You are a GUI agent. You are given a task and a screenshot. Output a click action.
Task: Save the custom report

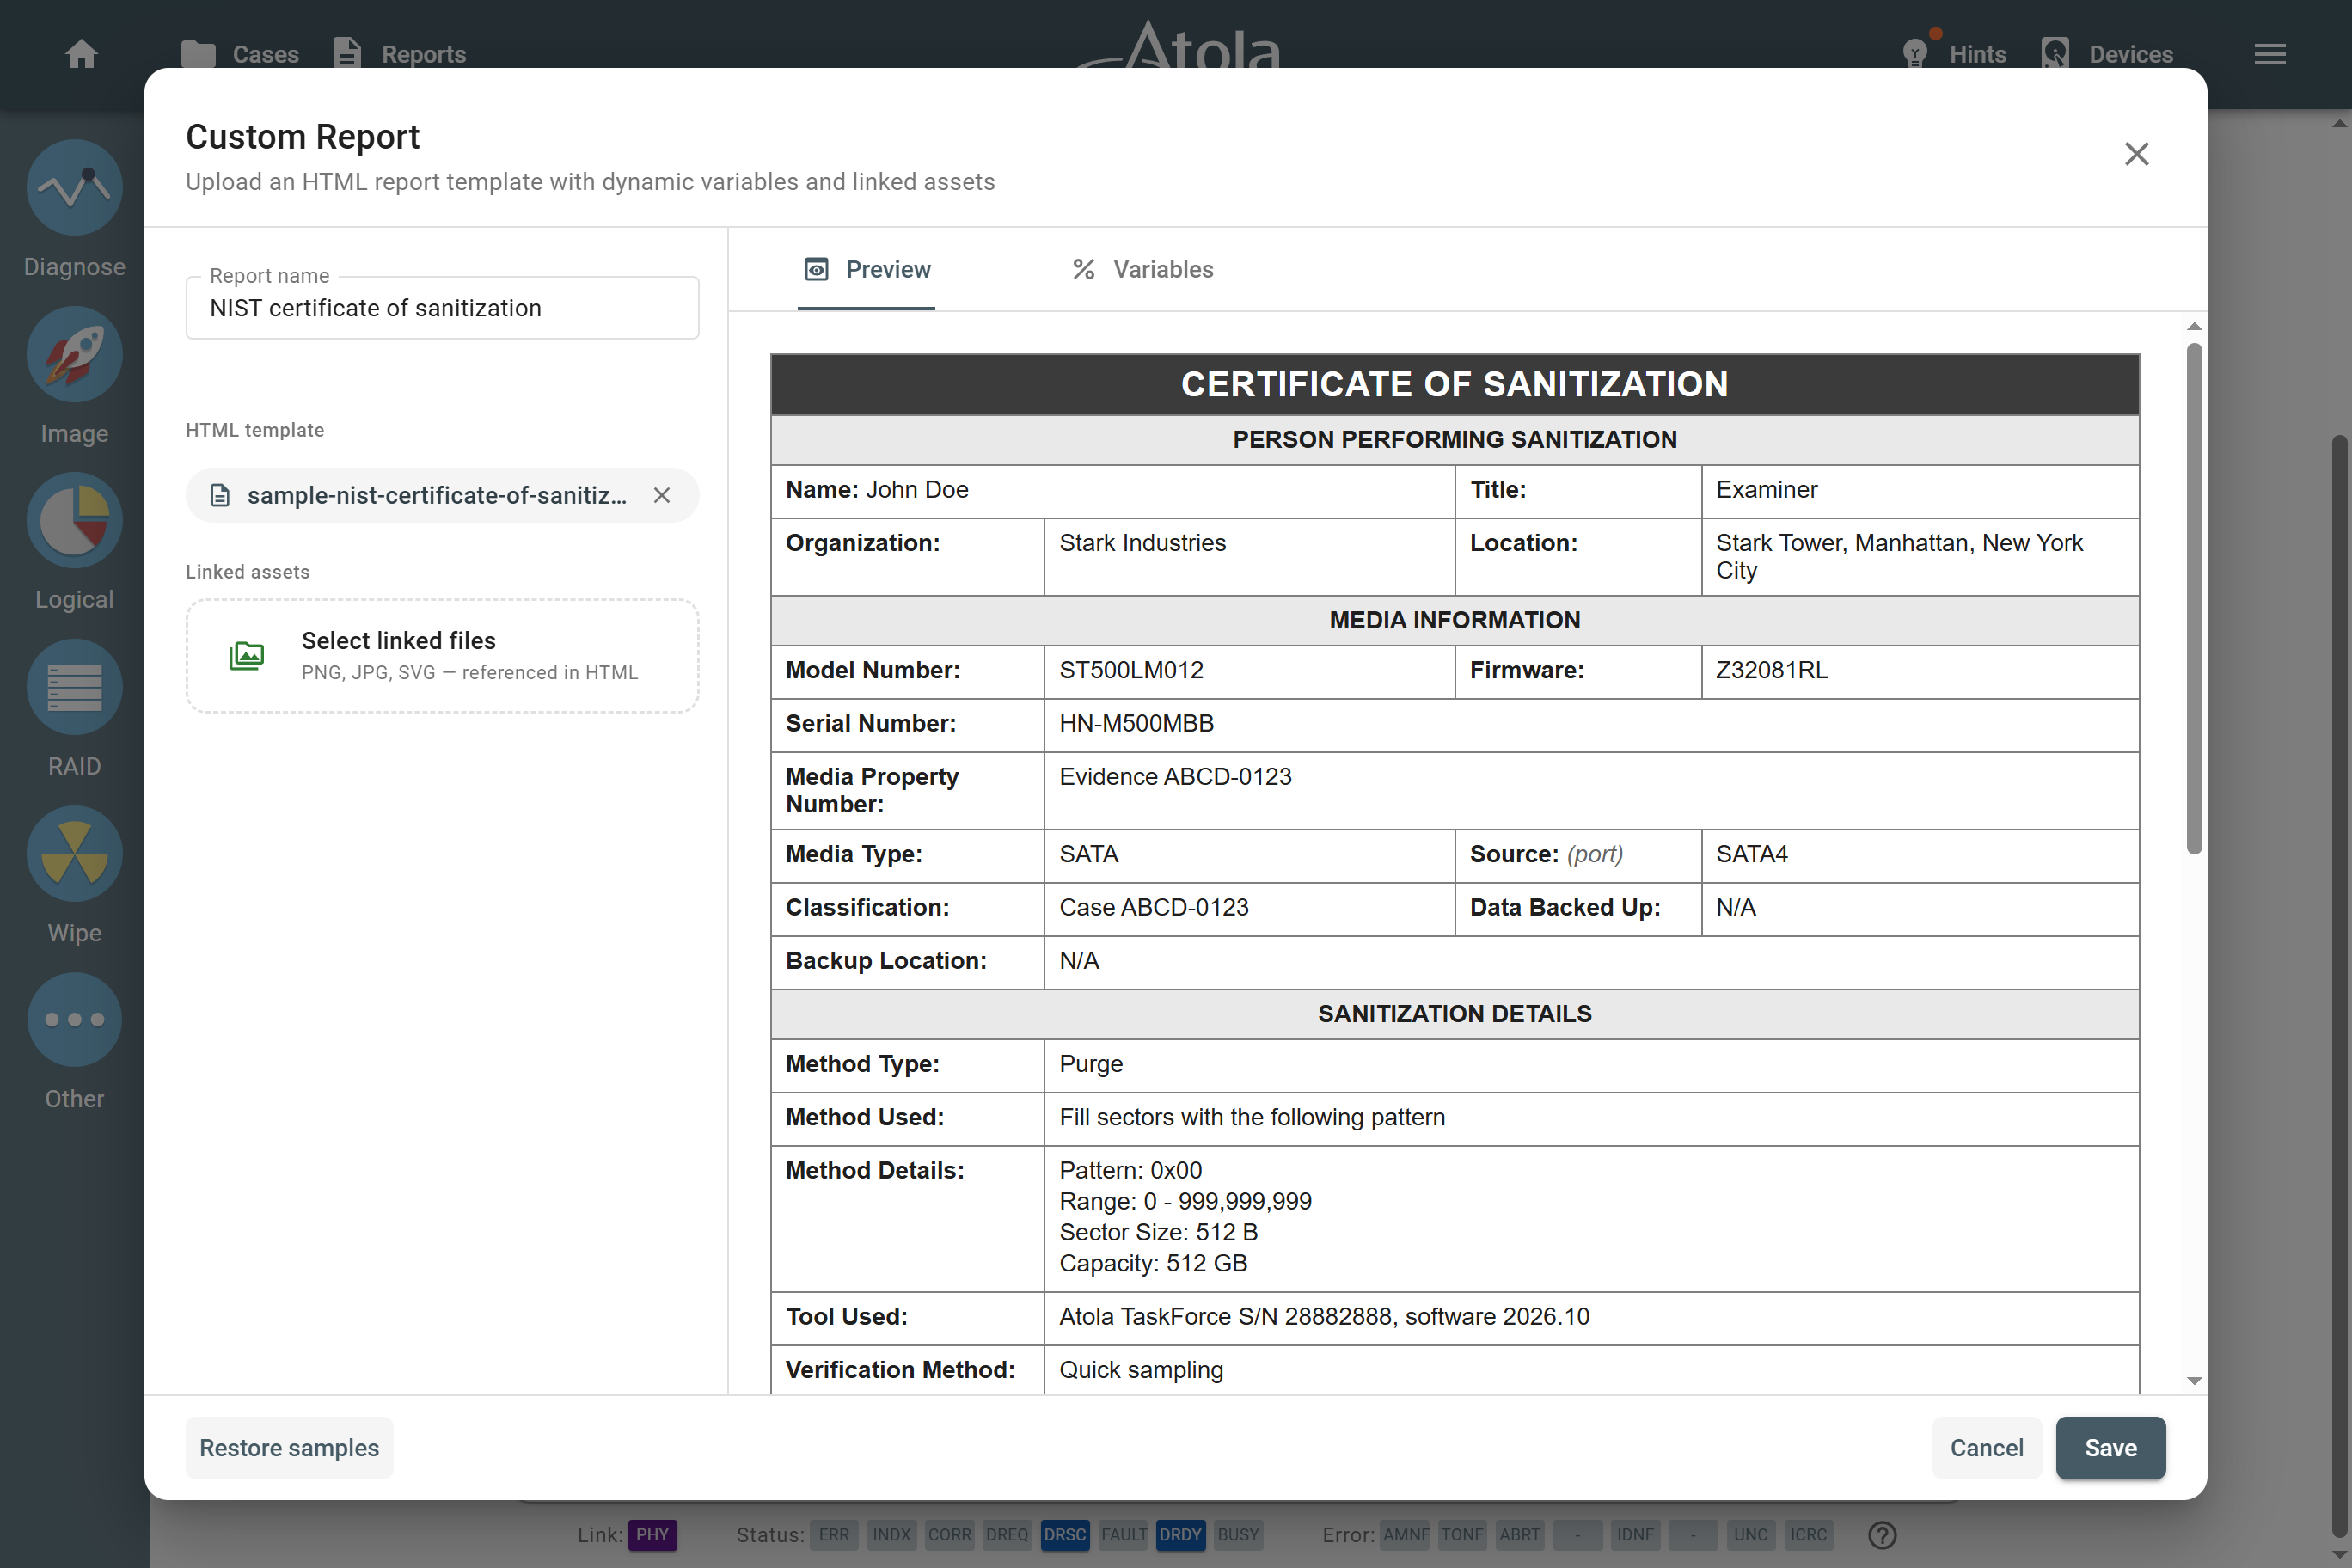tap(2110, 1448)
